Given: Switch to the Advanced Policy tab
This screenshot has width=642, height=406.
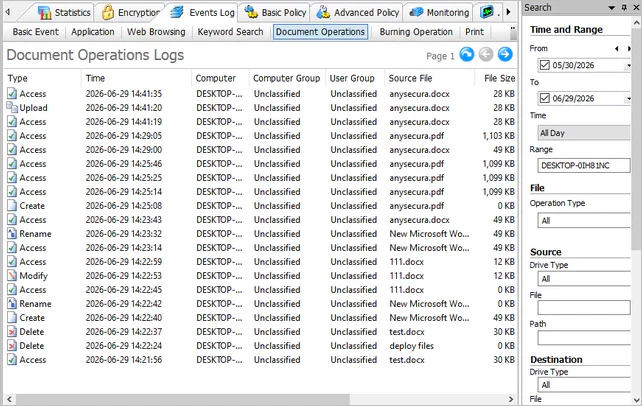Looking at the screenshot, I should click(x=357, y=12).
